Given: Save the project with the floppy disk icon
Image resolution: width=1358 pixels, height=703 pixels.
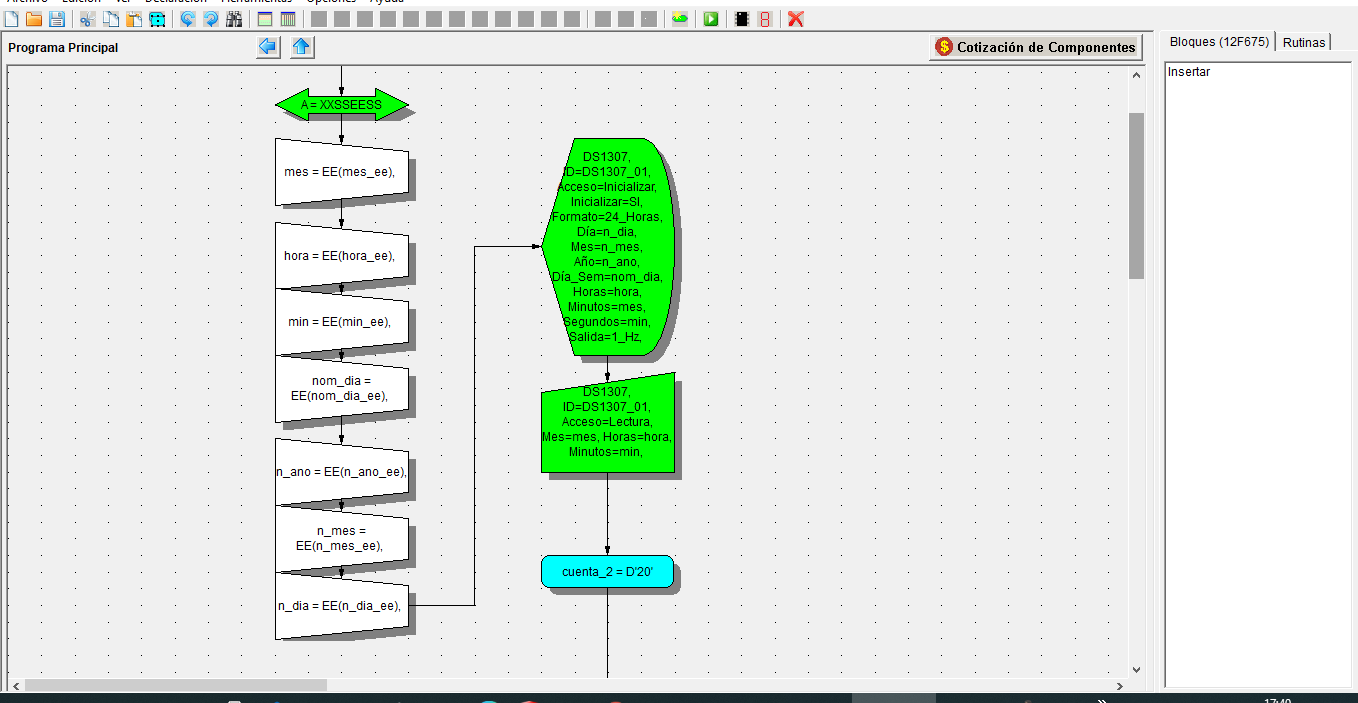Looking at the screenshot, I should pos(57,19).
